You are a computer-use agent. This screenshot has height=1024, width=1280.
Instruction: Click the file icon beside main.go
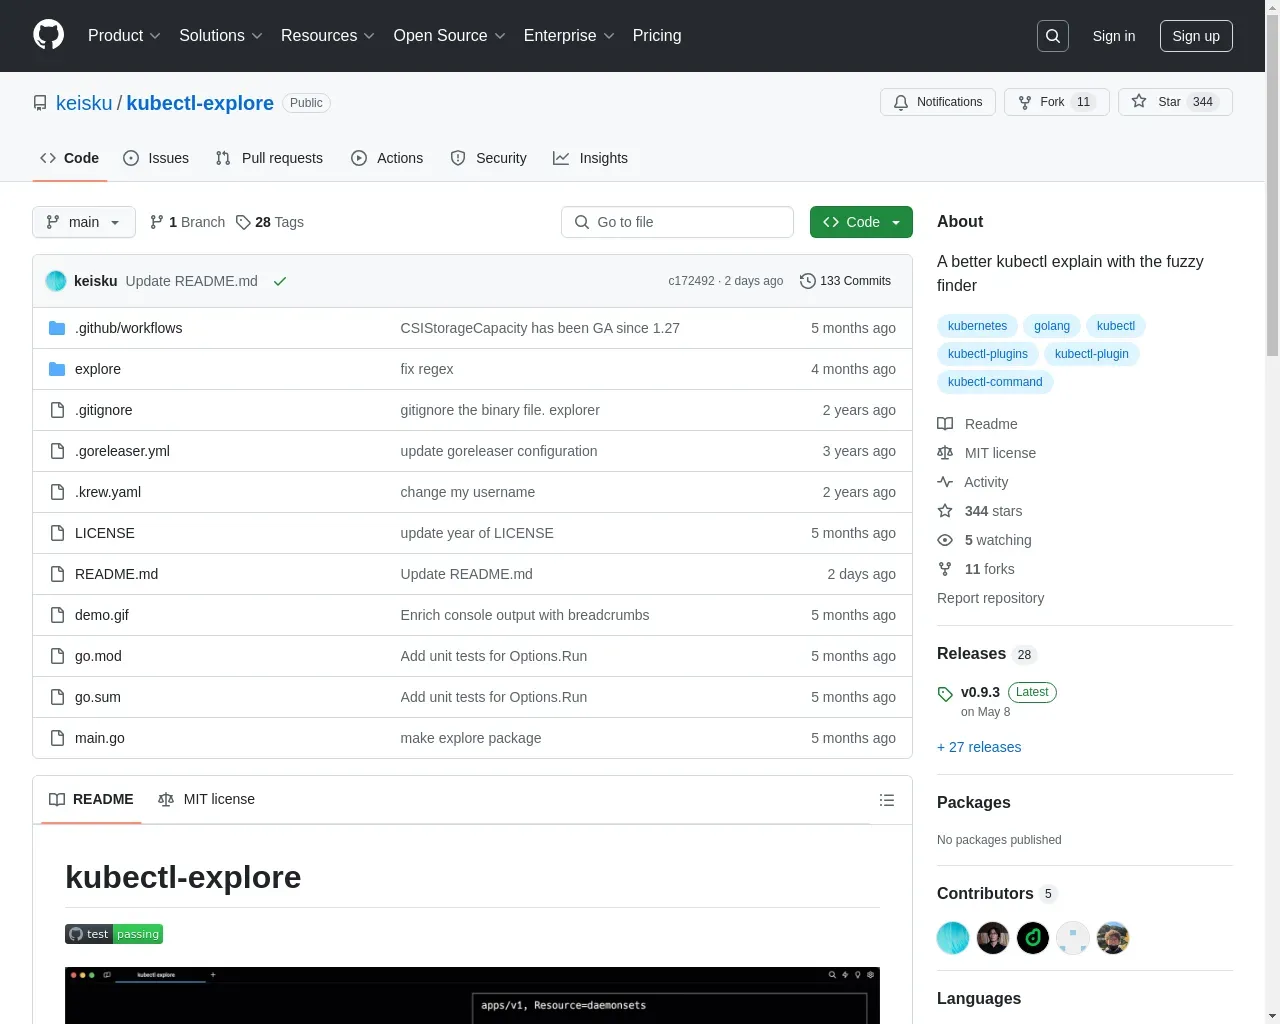coord(57,738)
